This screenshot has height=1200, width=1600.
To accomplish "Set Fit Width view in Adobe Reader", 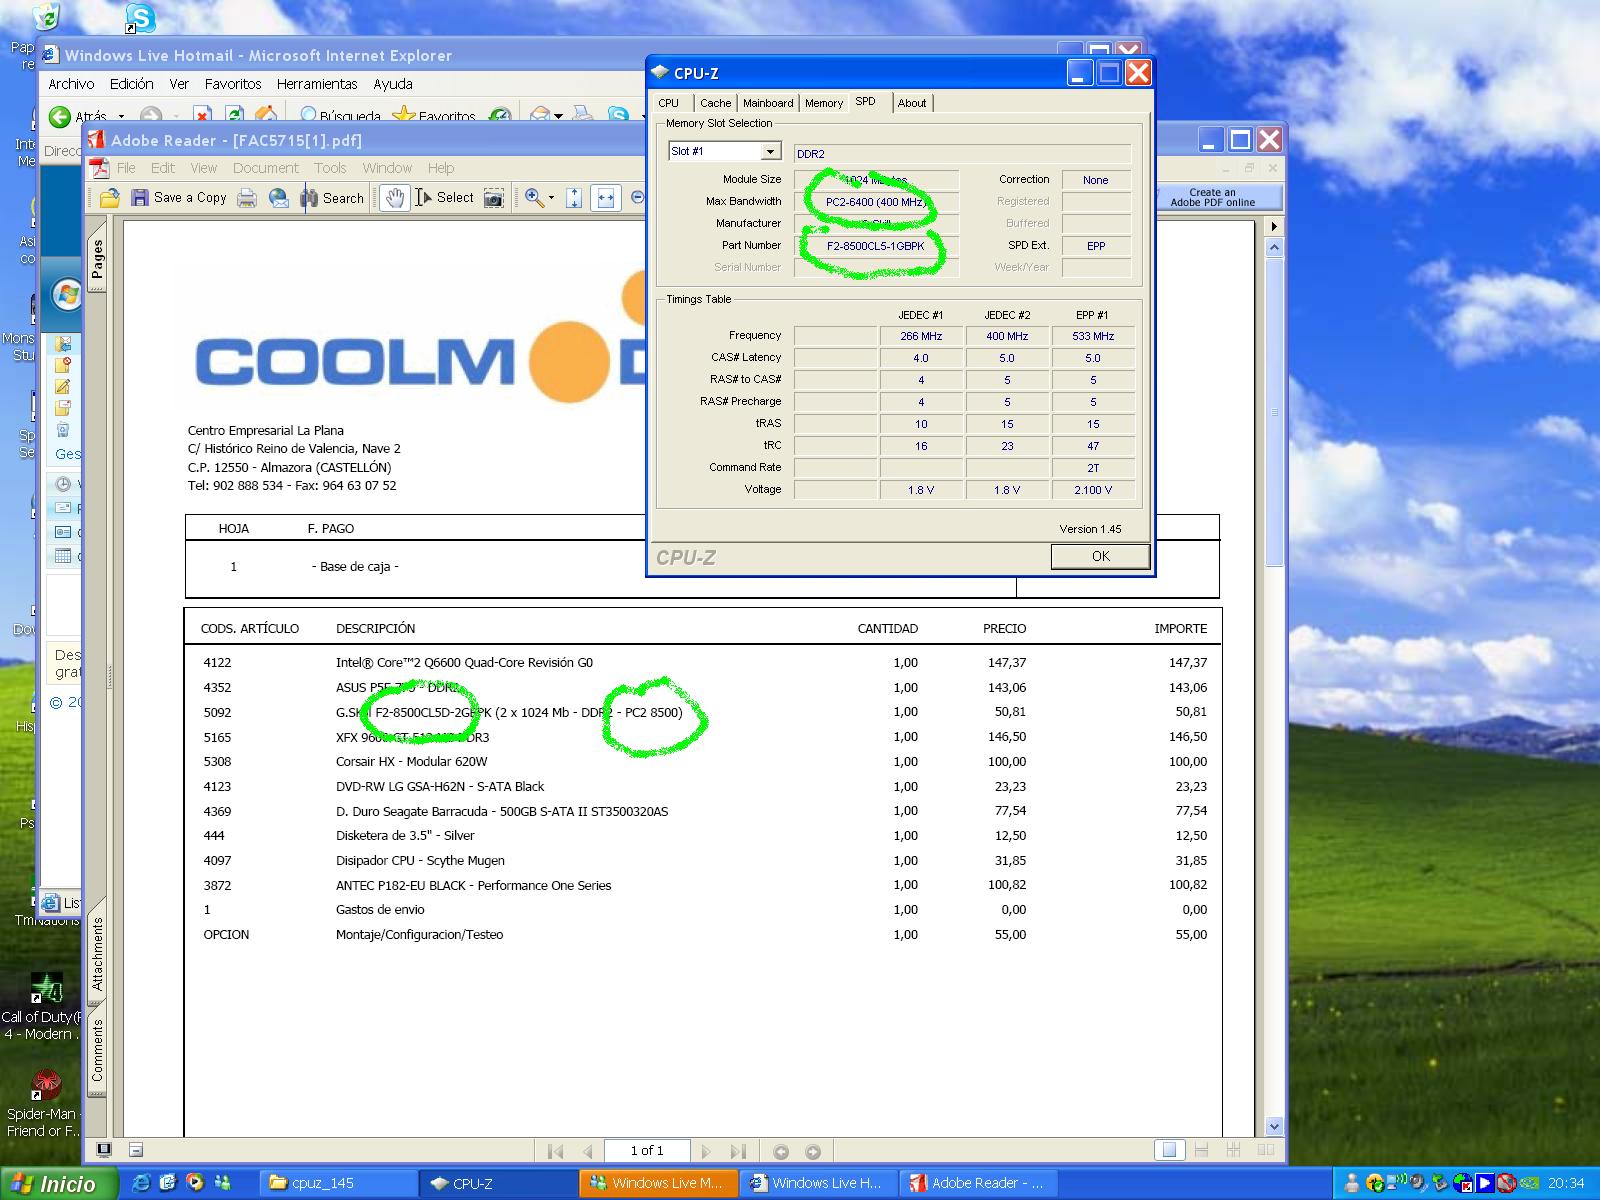I will tap(605, 198).
